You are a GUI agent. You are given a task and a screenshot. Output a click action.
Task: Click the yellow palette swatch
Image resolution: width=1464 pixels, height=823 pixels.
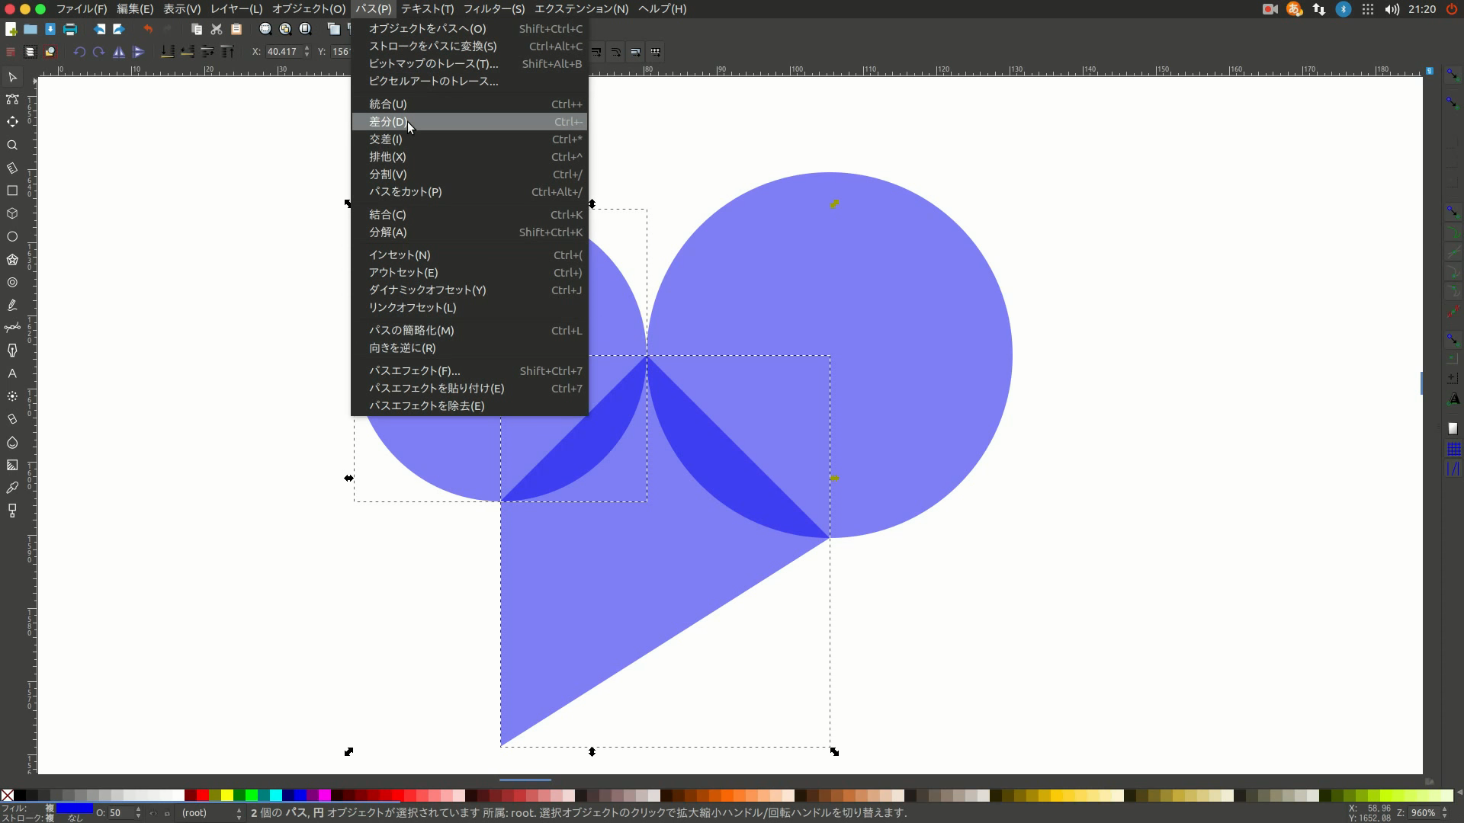point(227,796)
